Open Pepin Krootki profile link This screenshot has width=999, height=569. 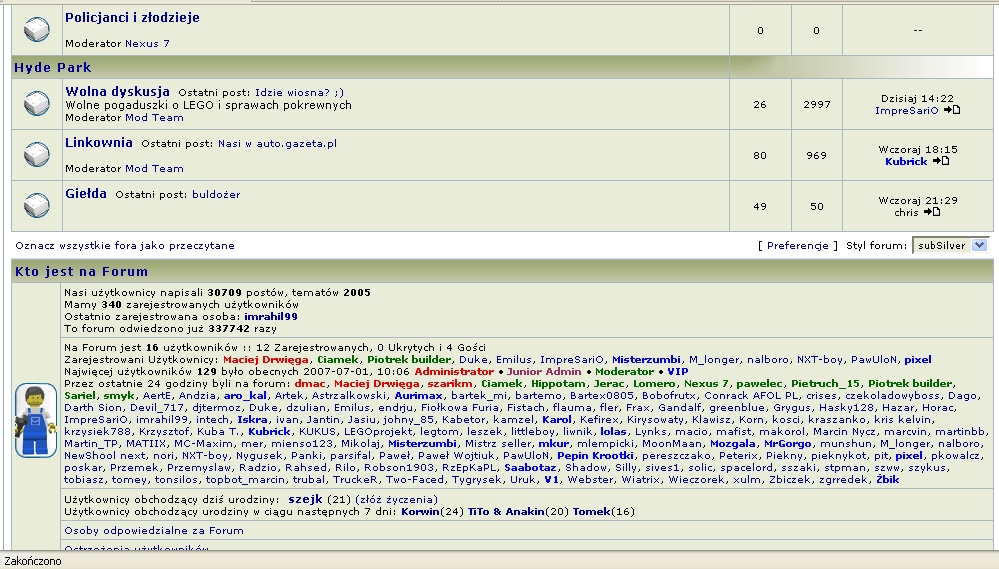(x=595, y=456)
